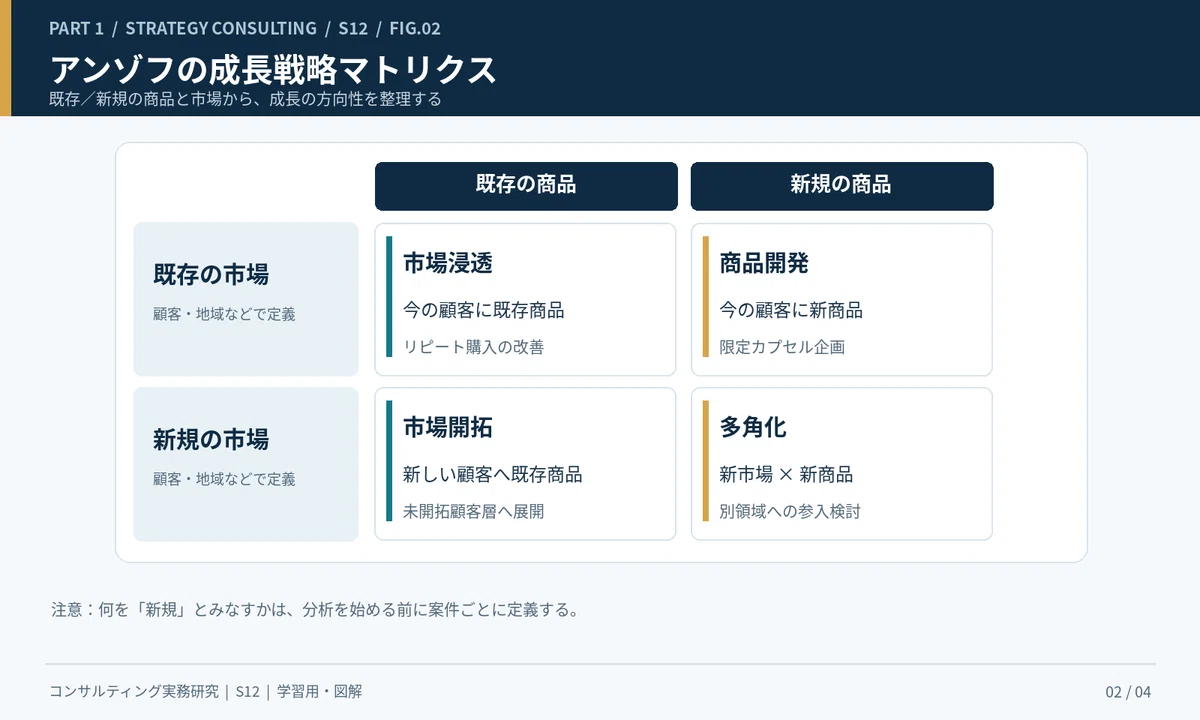Click the "新規の市場" row heading
The height and width of the screenshot is (720, 1200).
tap(211, 439)
